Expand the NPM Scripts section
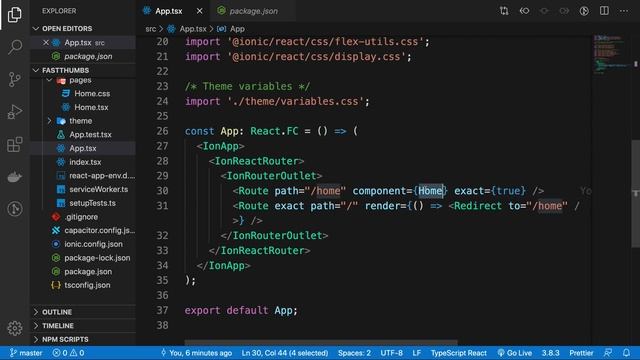Screen dimensions: 640x360 (x=83, y=339)
